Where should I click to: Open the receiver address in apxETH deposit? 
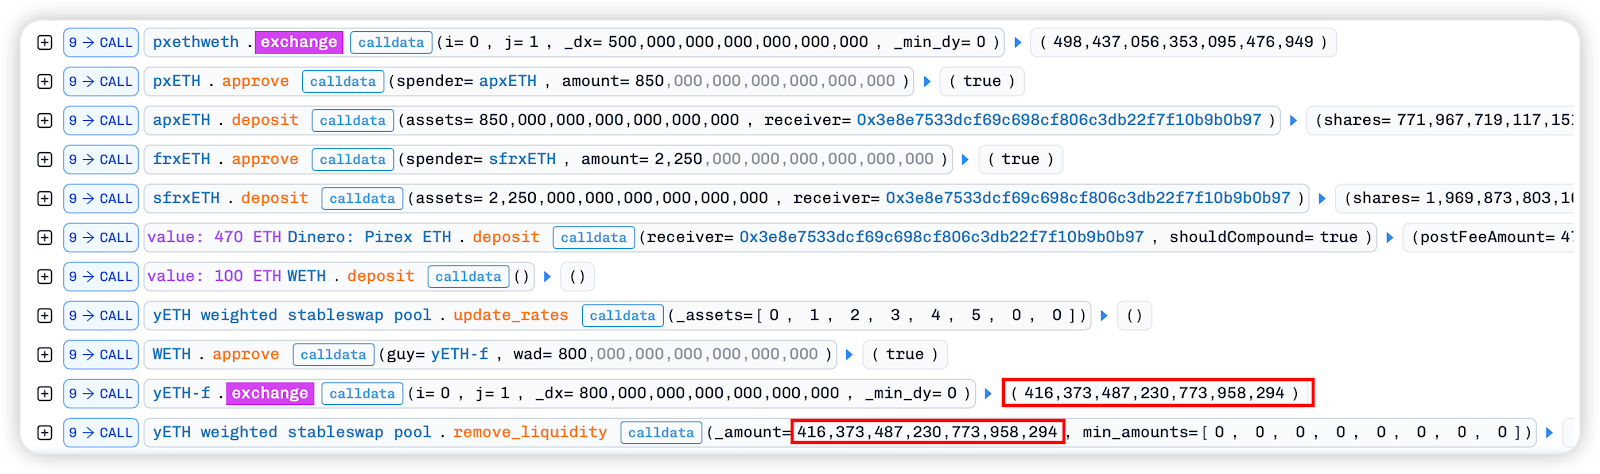1059,120
